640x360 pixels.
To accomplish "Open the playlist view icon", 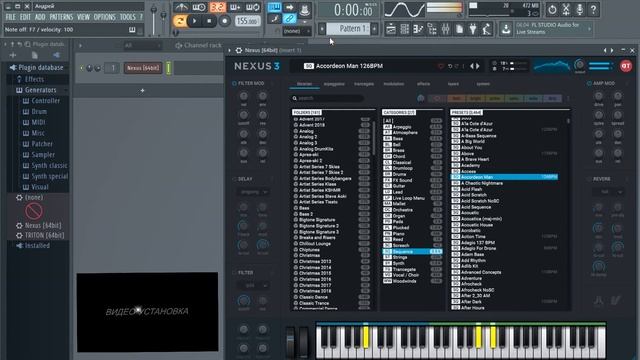I will pos(391,29).
